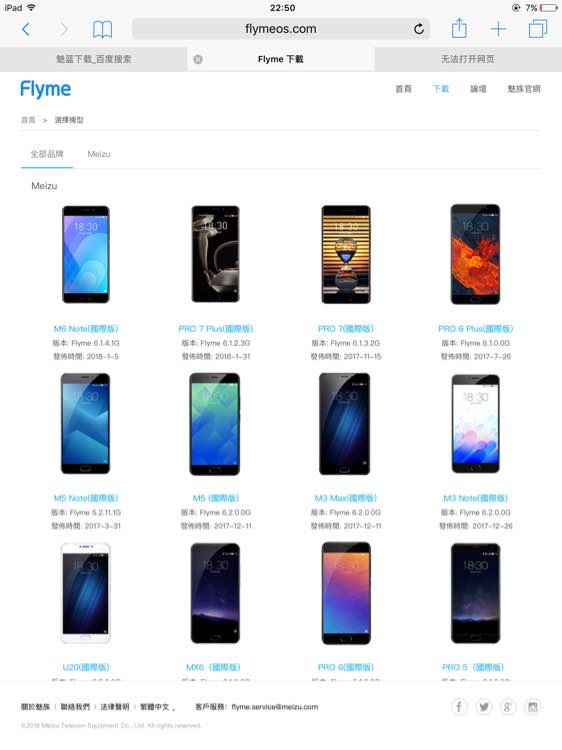Open the Twitter icon in the footer
Image resolution: width=562 pixels, height=750 pixels.
(484, 706)
